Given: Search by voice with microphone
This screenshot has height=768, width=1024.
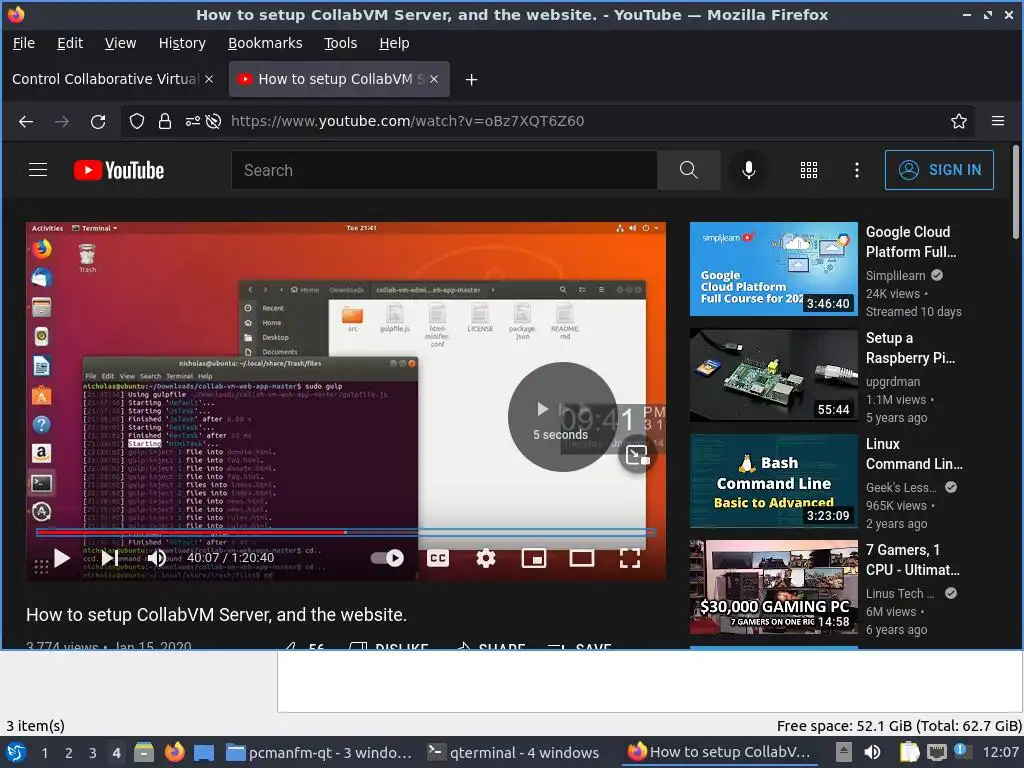Looking at the screenshot, I should 748,170.
